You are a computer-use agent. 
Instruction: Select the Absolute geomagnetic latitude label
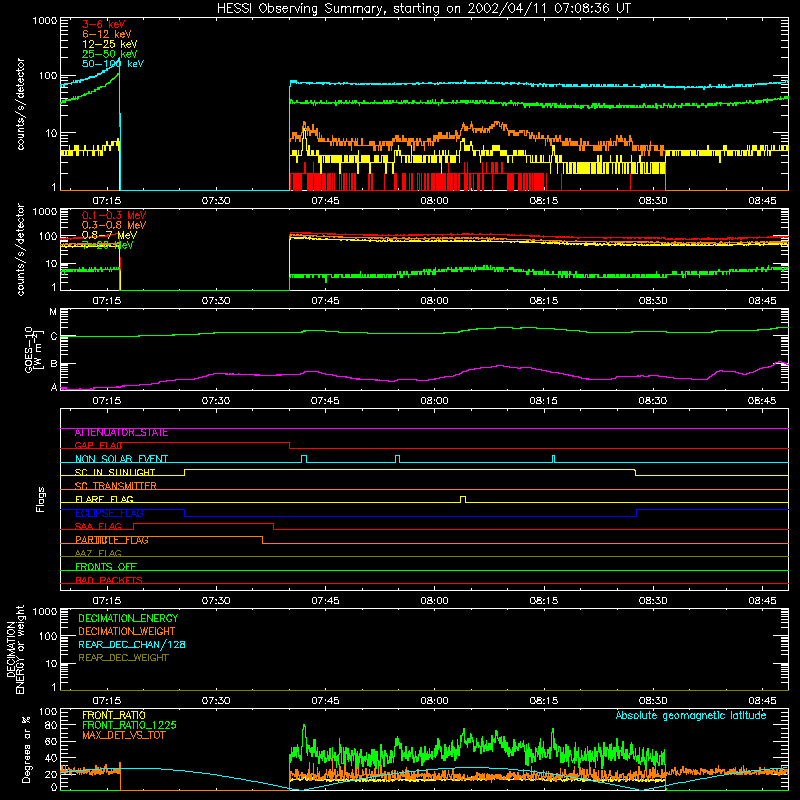click(x=691, y=716)
